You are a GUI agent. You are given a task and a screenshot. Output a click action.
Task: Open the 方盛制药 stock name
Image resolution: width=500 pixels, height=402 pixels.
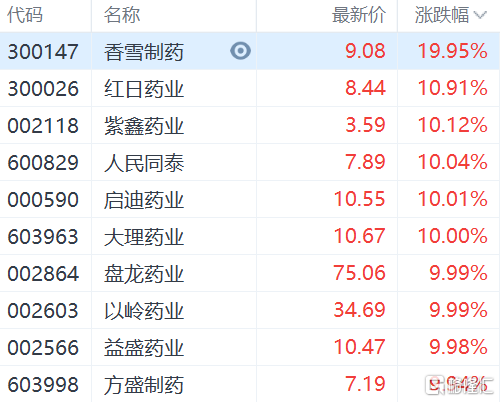144,385
